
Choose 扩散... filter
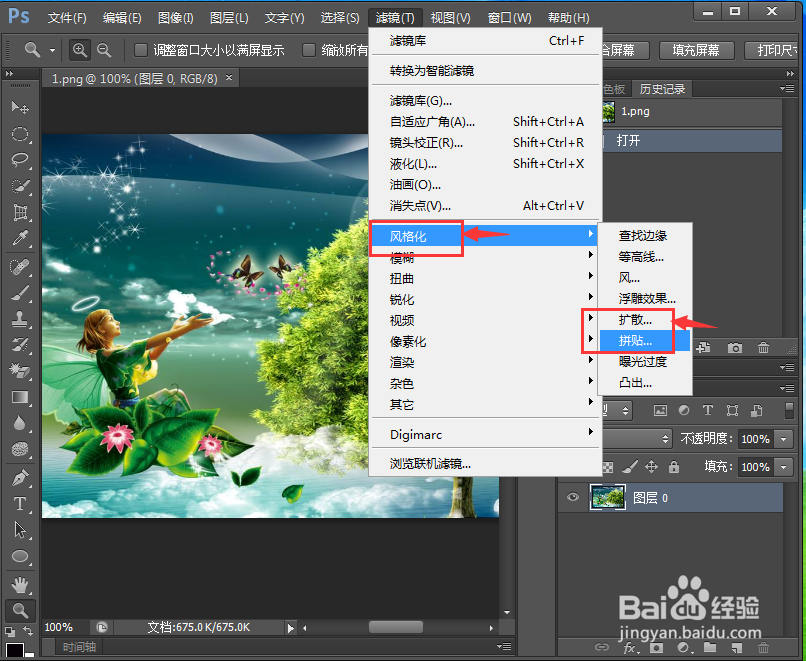click(x=645, y=320)
